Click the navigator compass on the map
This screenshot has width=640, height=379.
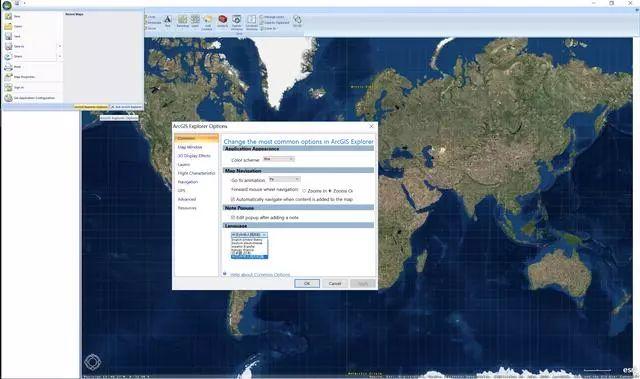tap(93, 362)
